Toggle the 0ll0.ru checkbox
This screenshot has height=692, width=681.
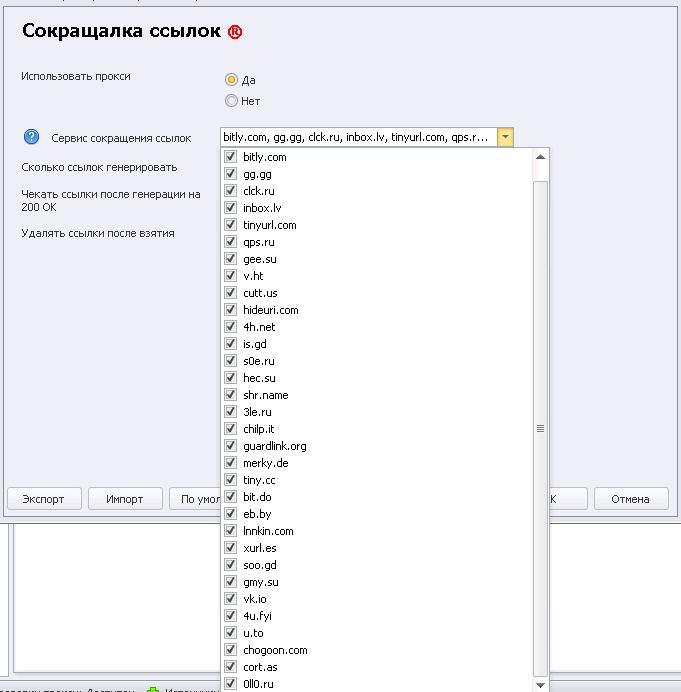point(230,684)
